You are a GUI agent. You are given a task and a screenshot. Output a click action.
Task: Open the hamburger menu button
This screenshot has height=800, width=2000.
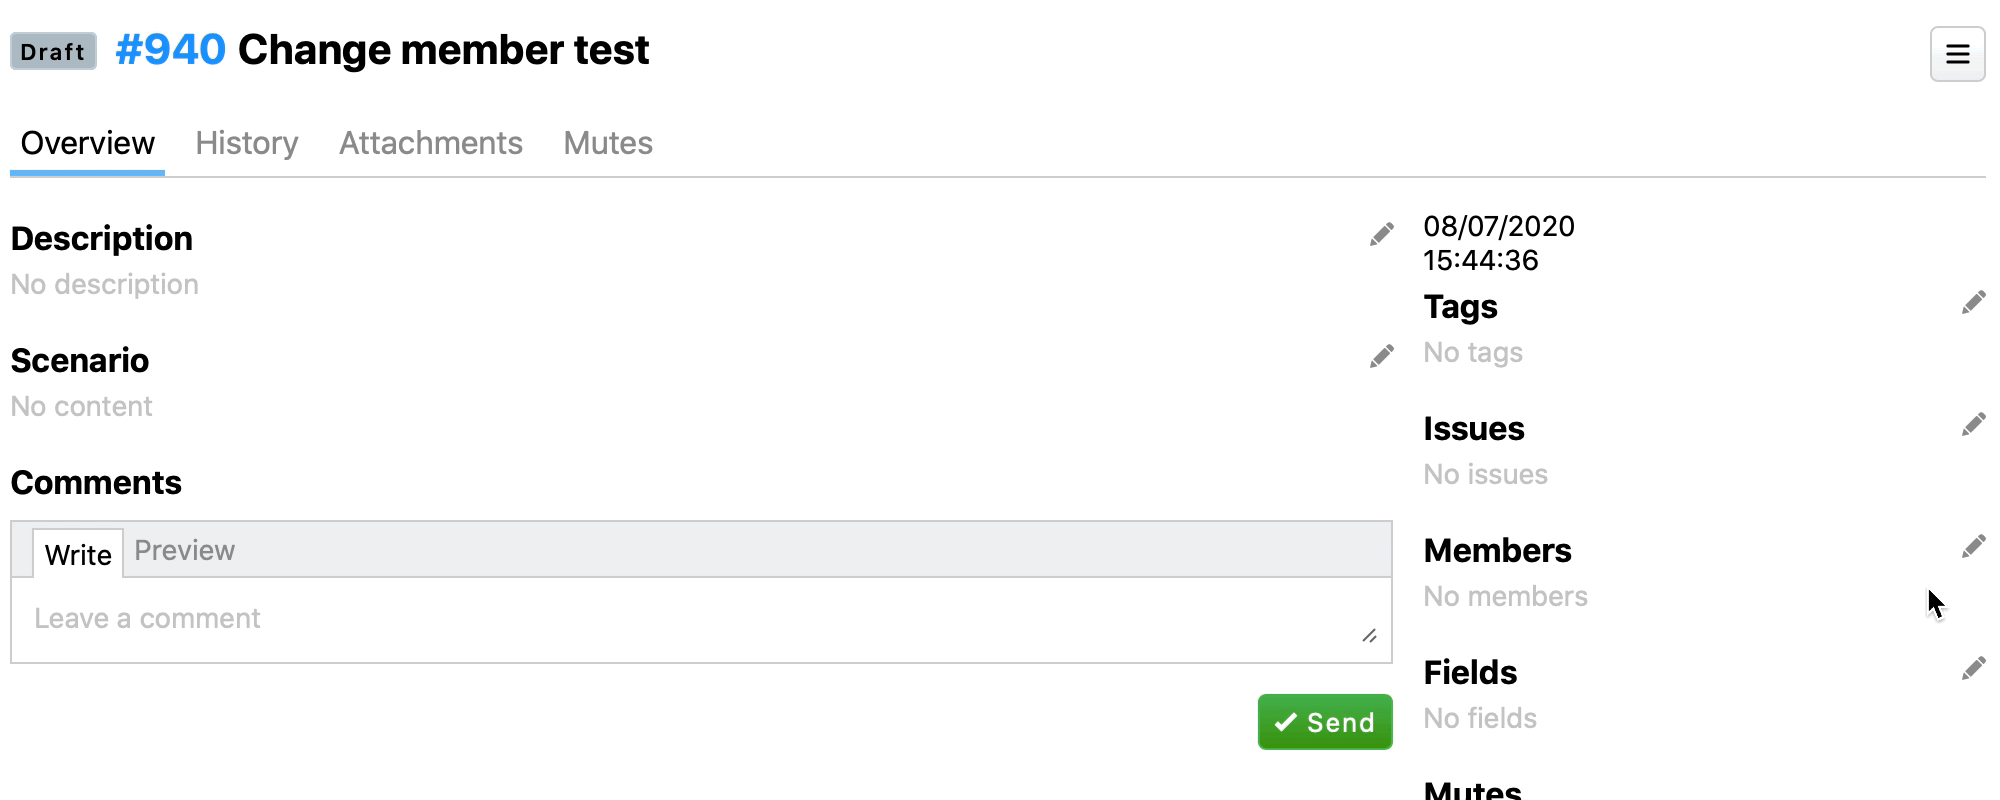(1957, 54)
